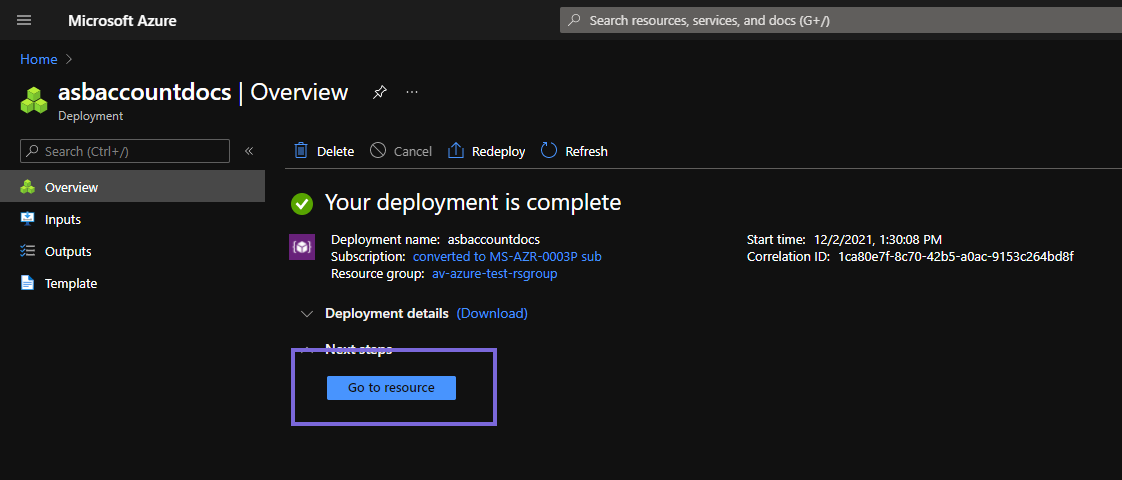Click the Deployment name asbaccountdocs value

tap(494, 239)
